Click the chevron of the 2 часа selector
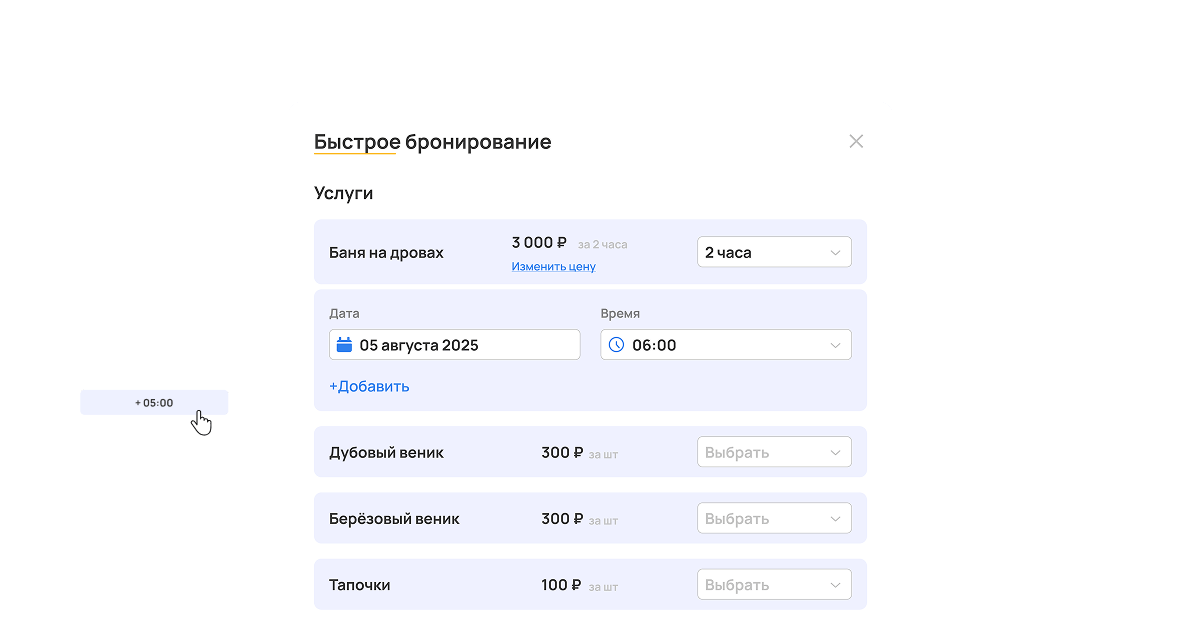 (x=835, y=252)
